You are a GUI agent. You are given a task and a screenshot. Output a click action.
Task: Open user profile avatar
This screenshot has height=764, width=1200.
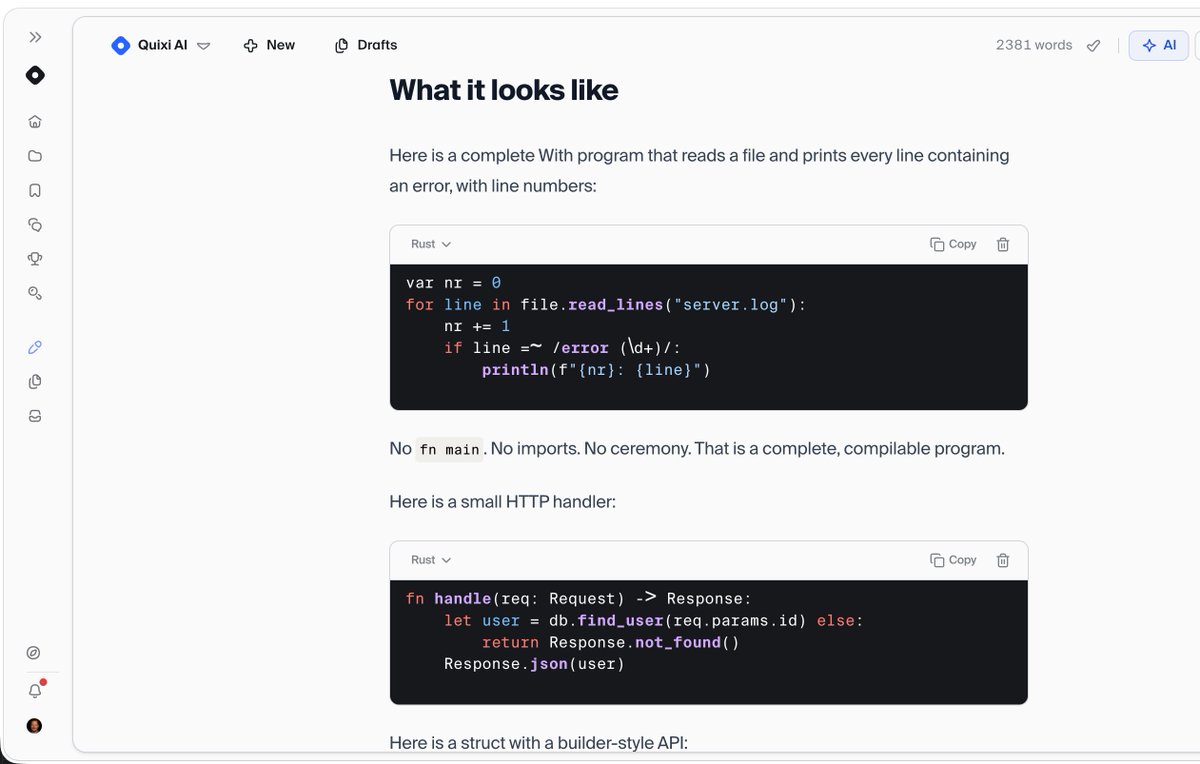pos(34,726)
